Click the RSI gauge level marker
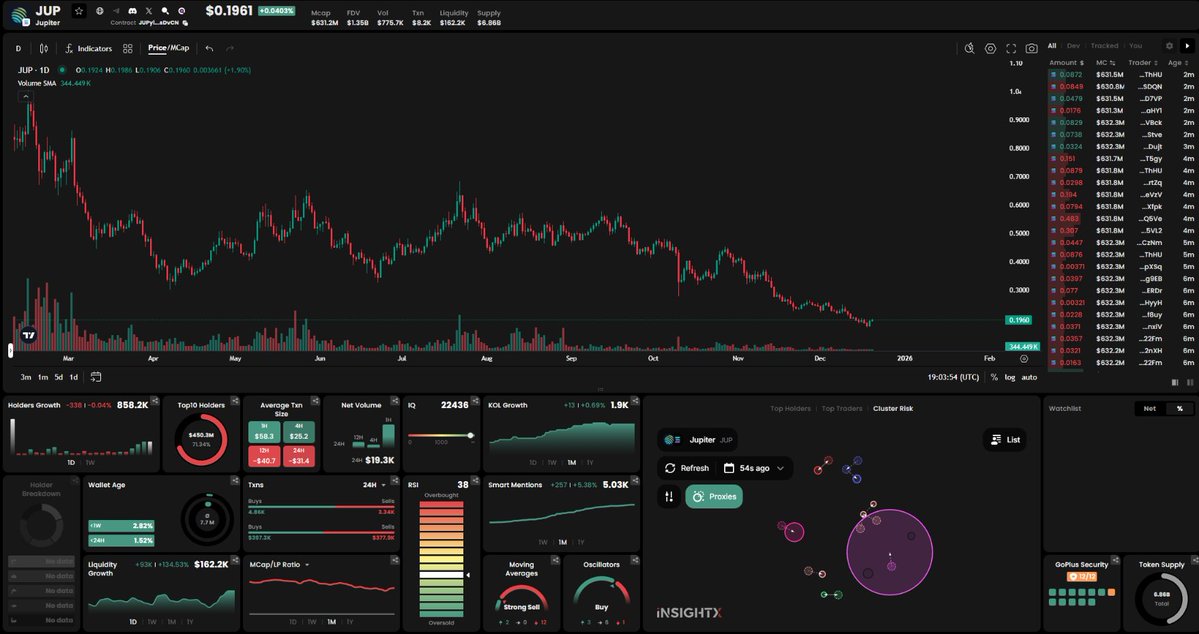This screenshot has width=1199, height=634. tap(468, 575)
